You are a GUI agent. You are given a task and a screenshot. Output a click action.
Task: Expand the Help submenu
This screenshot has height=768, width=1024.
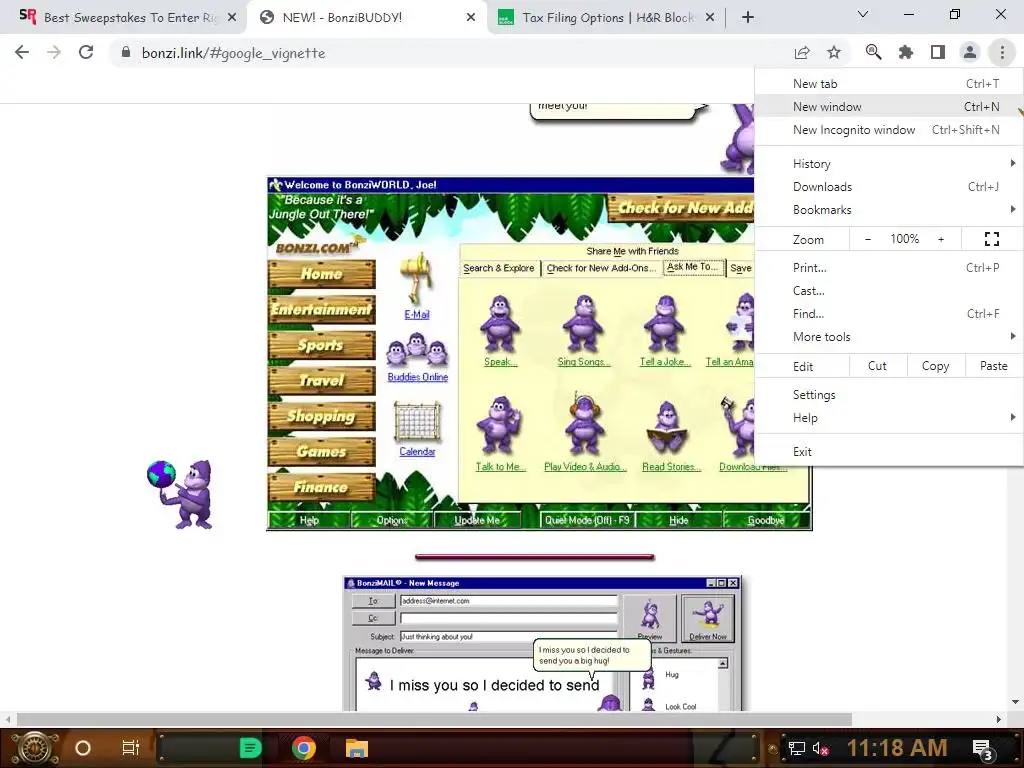(x=889, y=417)
